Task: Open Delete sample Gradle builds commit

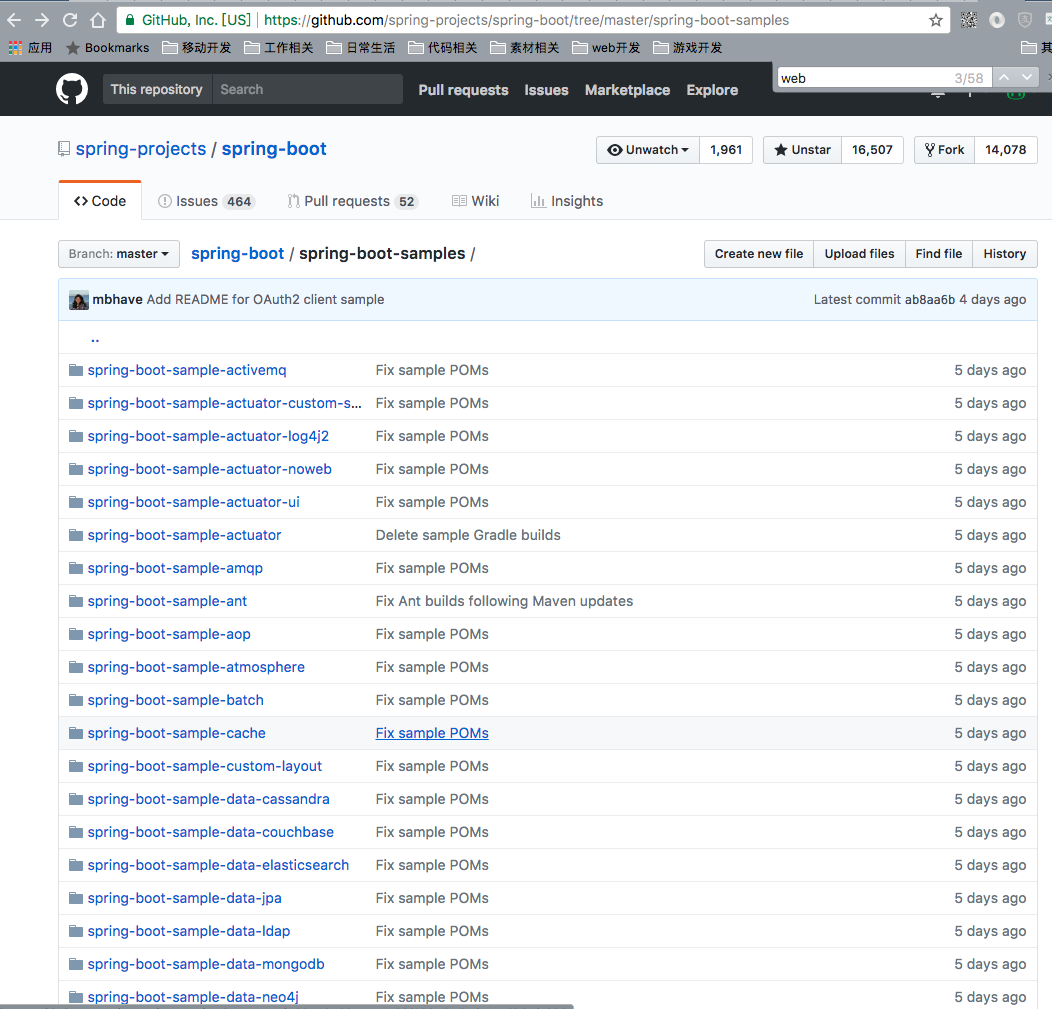Action: [468, 535]
